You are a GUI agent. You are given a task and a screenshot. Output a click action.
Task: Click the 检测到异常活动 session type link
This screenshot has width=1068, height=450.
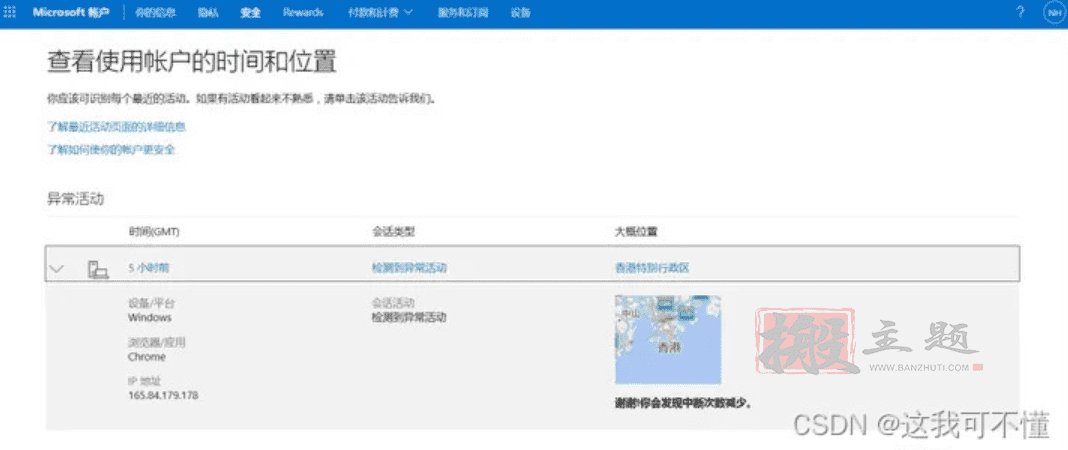(x=409, y=268)
